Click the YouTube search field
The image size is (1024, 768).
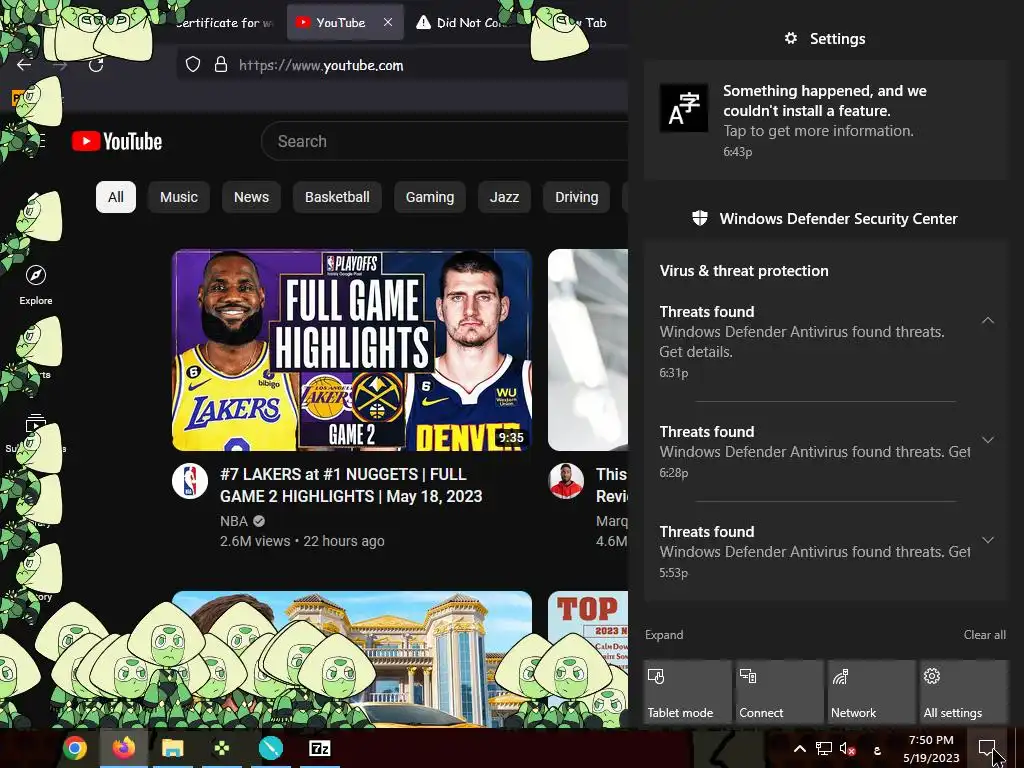click(444, 141)
